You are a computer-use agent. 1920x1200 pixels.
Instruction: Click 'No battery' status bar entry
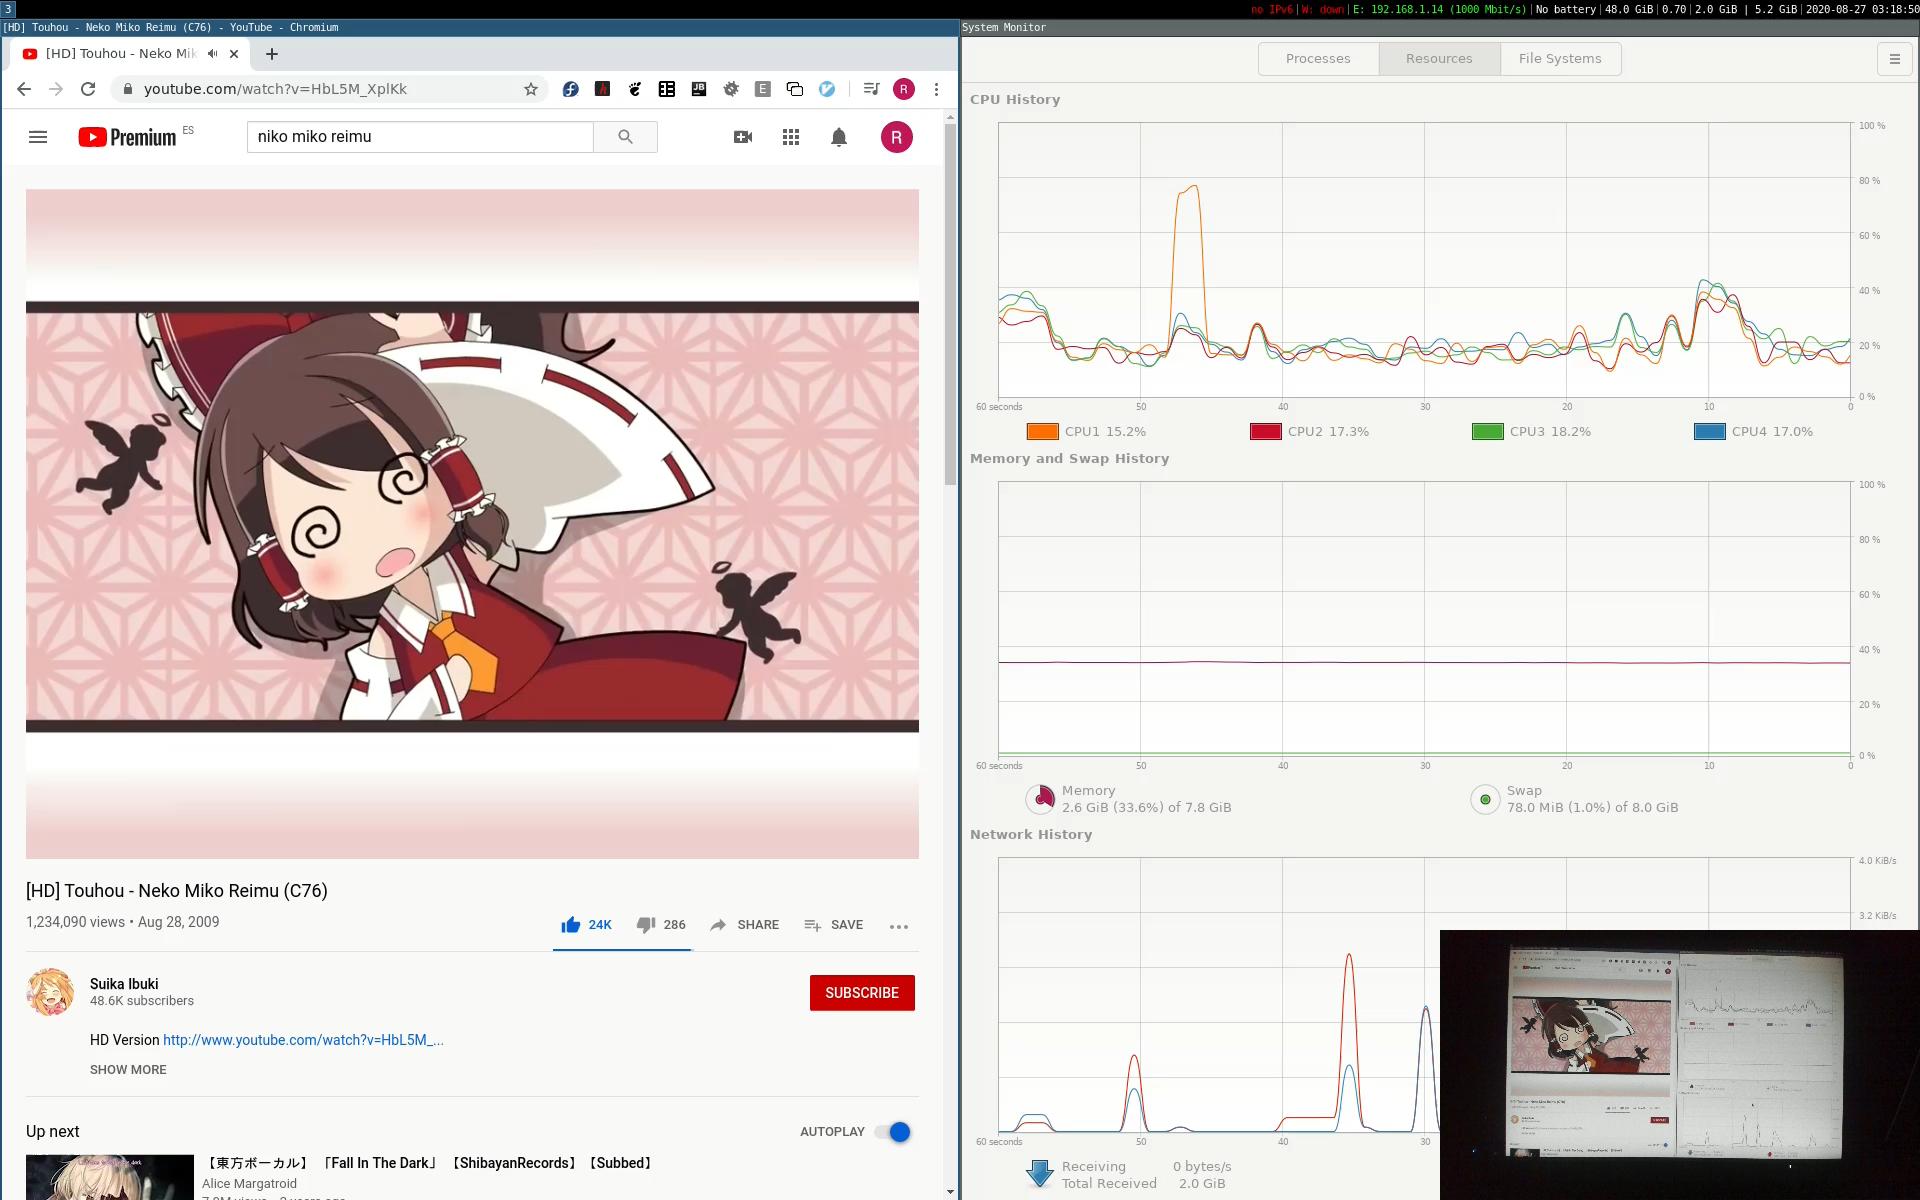point(1565,9)
